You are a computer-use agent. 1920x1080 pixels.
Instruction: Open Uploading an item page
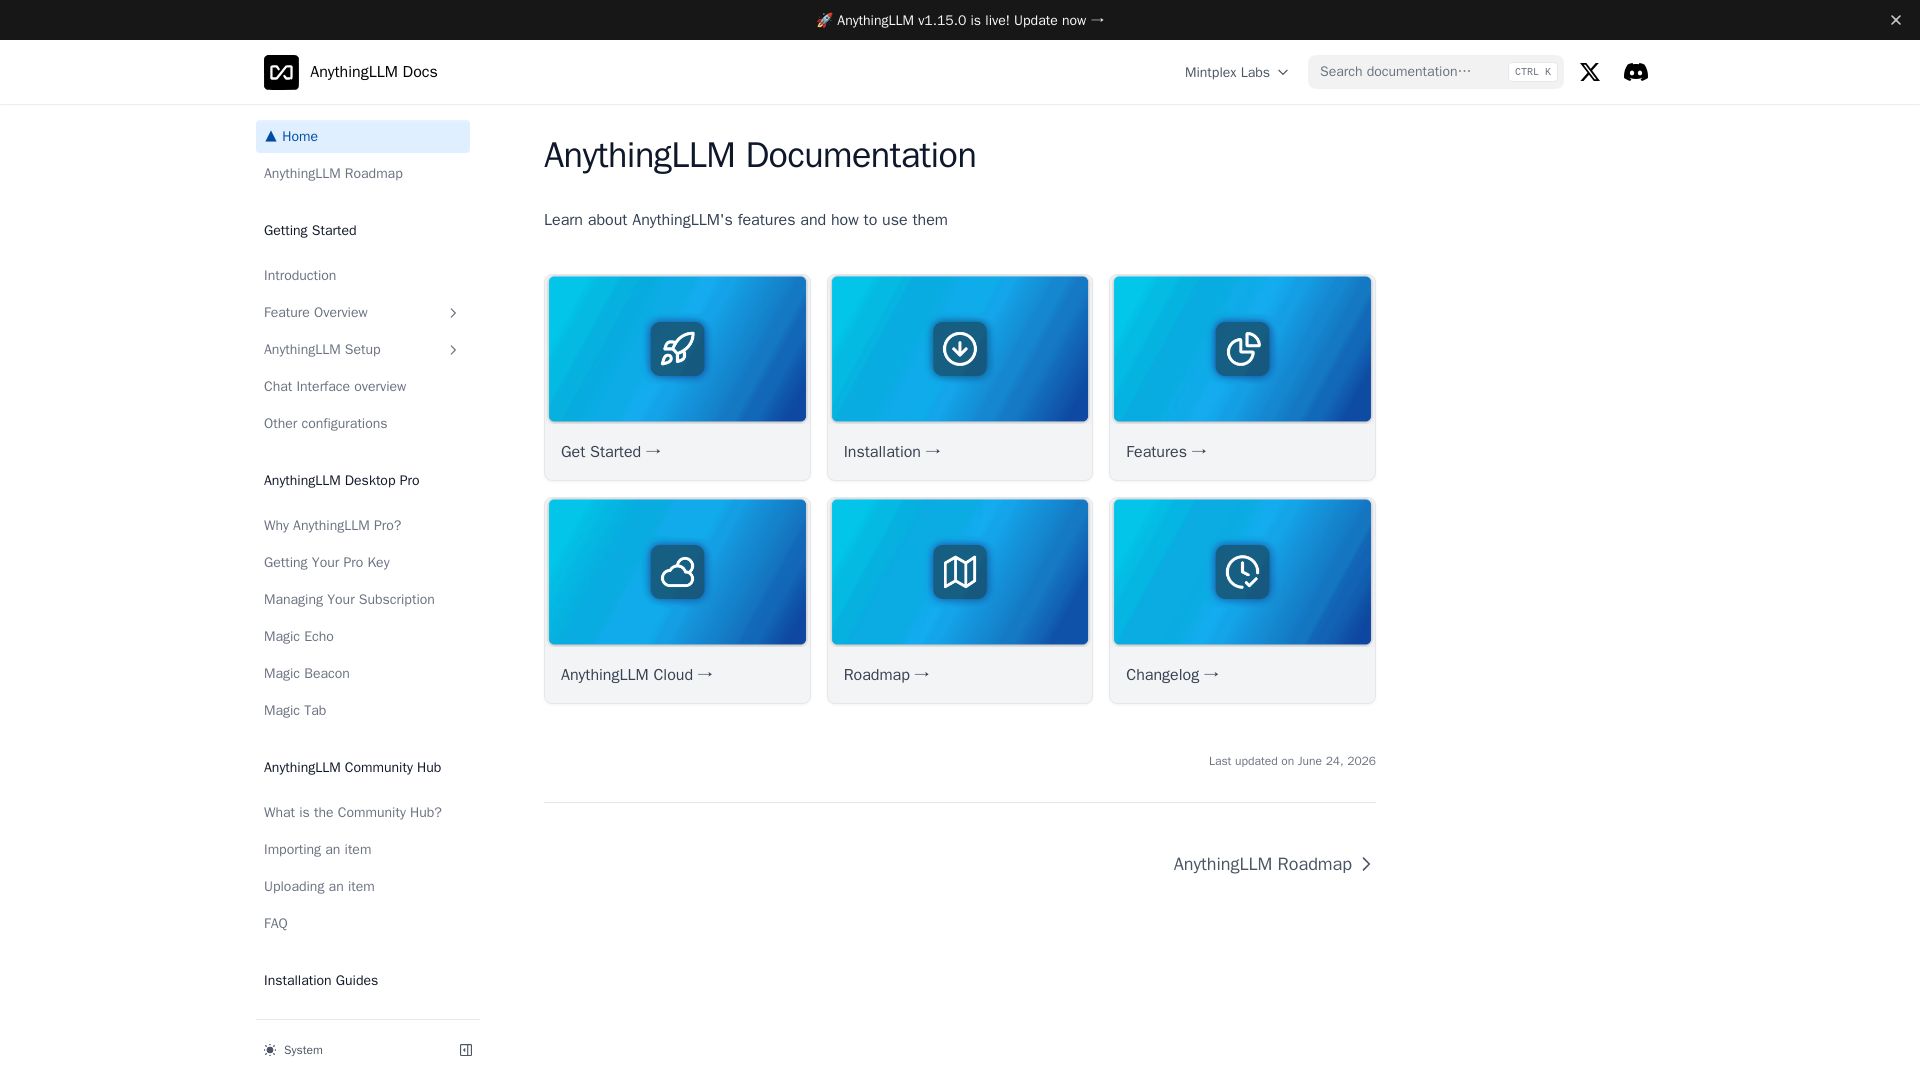coord(363,887)
